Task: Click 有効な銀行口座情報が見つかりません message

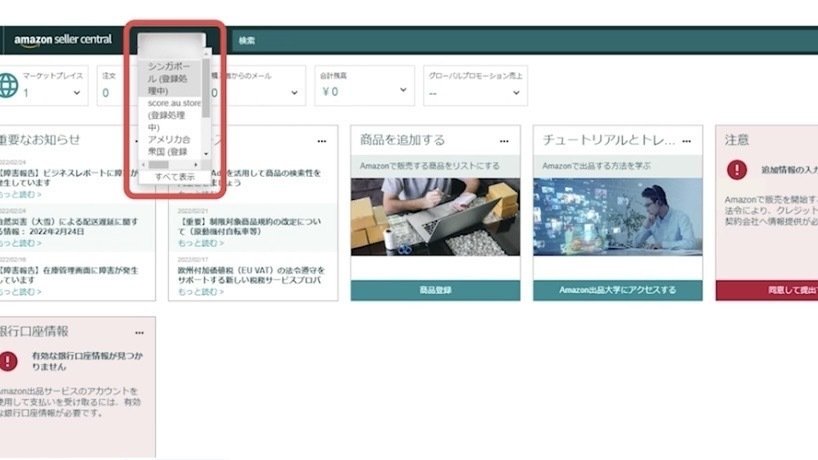Action: [x=87, y=361]
